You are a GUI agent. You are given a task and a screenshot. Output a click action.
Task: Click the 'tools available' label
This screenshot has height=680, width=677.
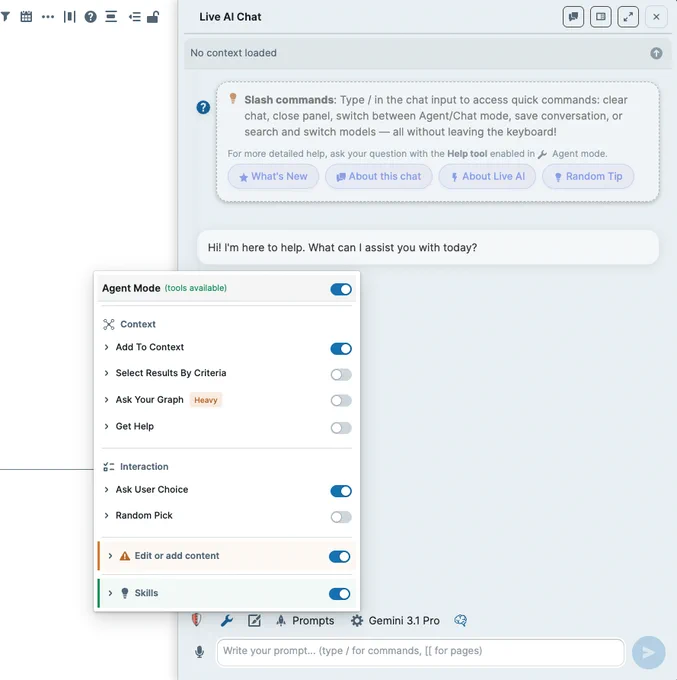pos(196,288)
